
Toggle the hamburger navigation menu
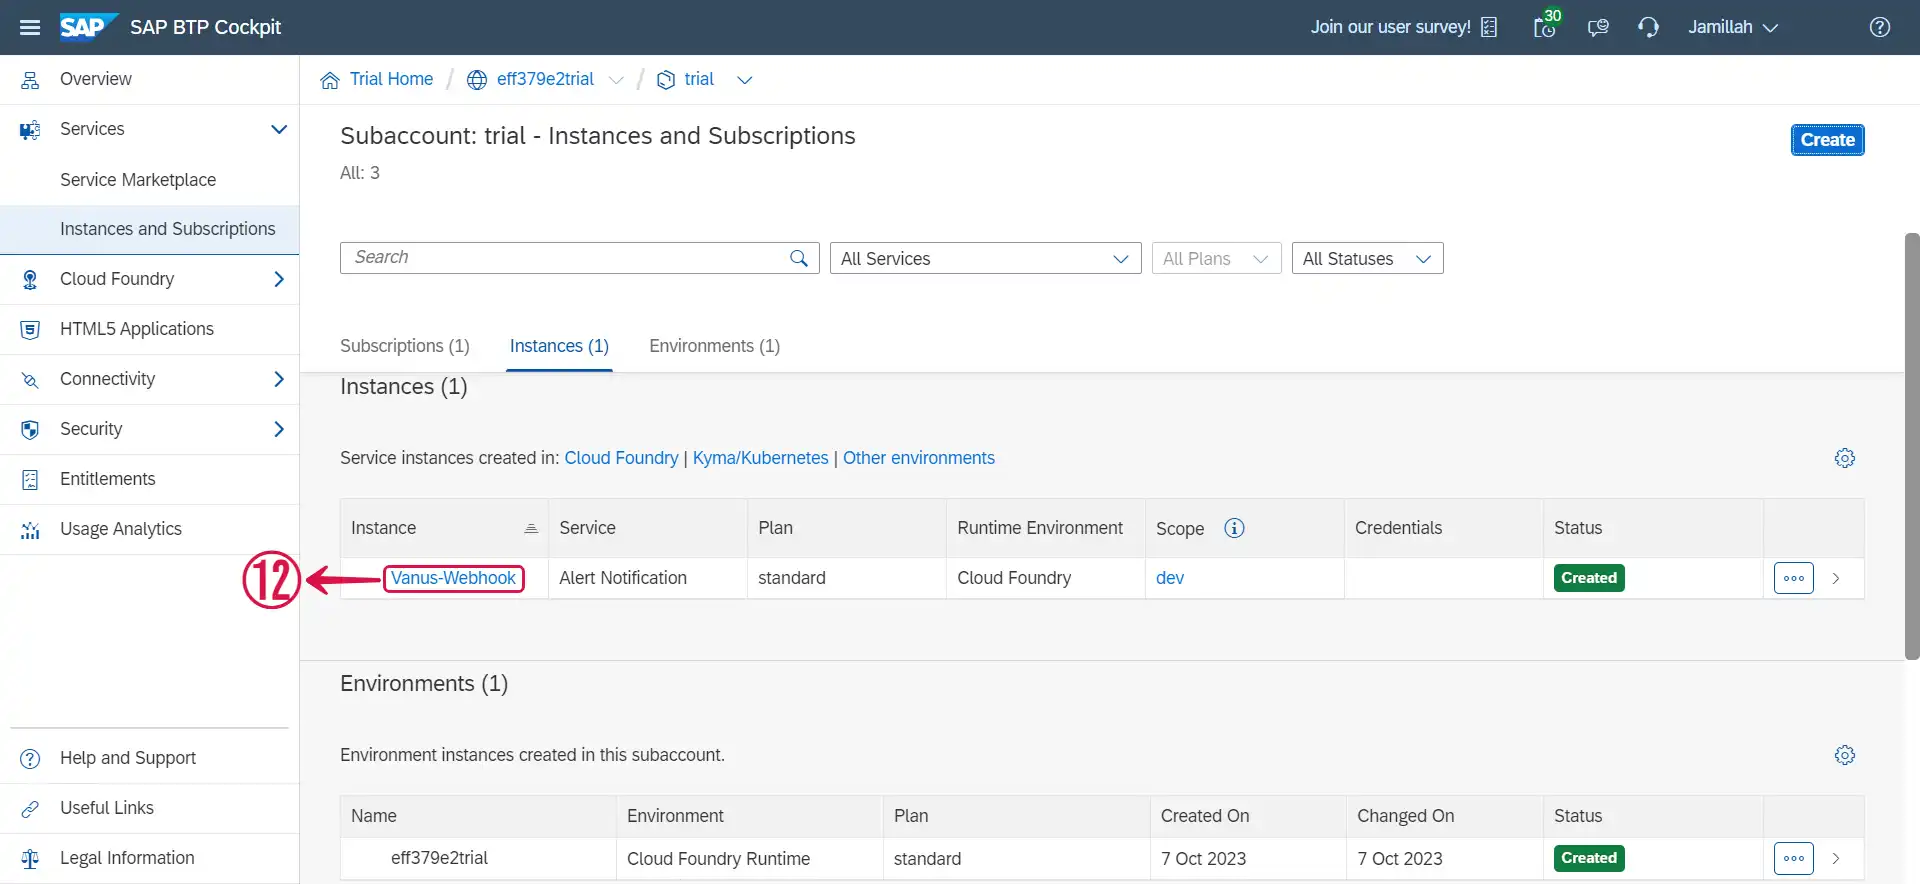point(30,27)
